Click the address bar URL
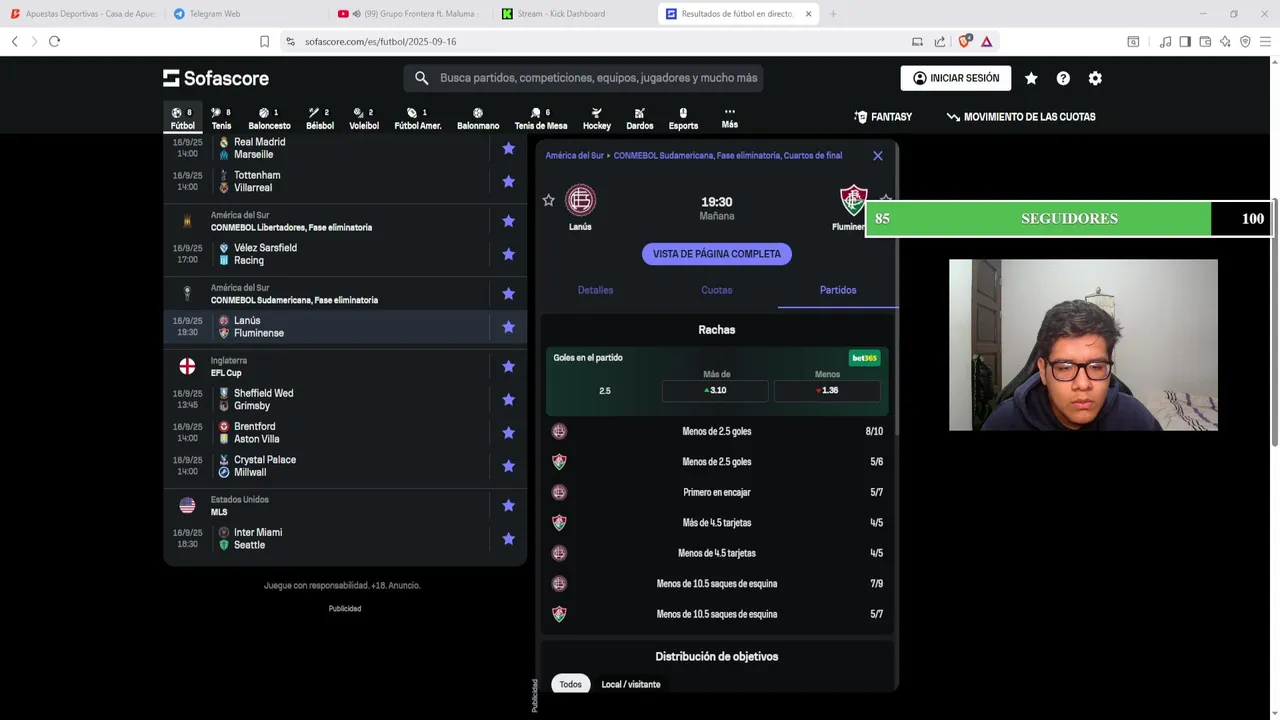The height and width of the screenshot is (720, 1280). click(x=380, y=42)
